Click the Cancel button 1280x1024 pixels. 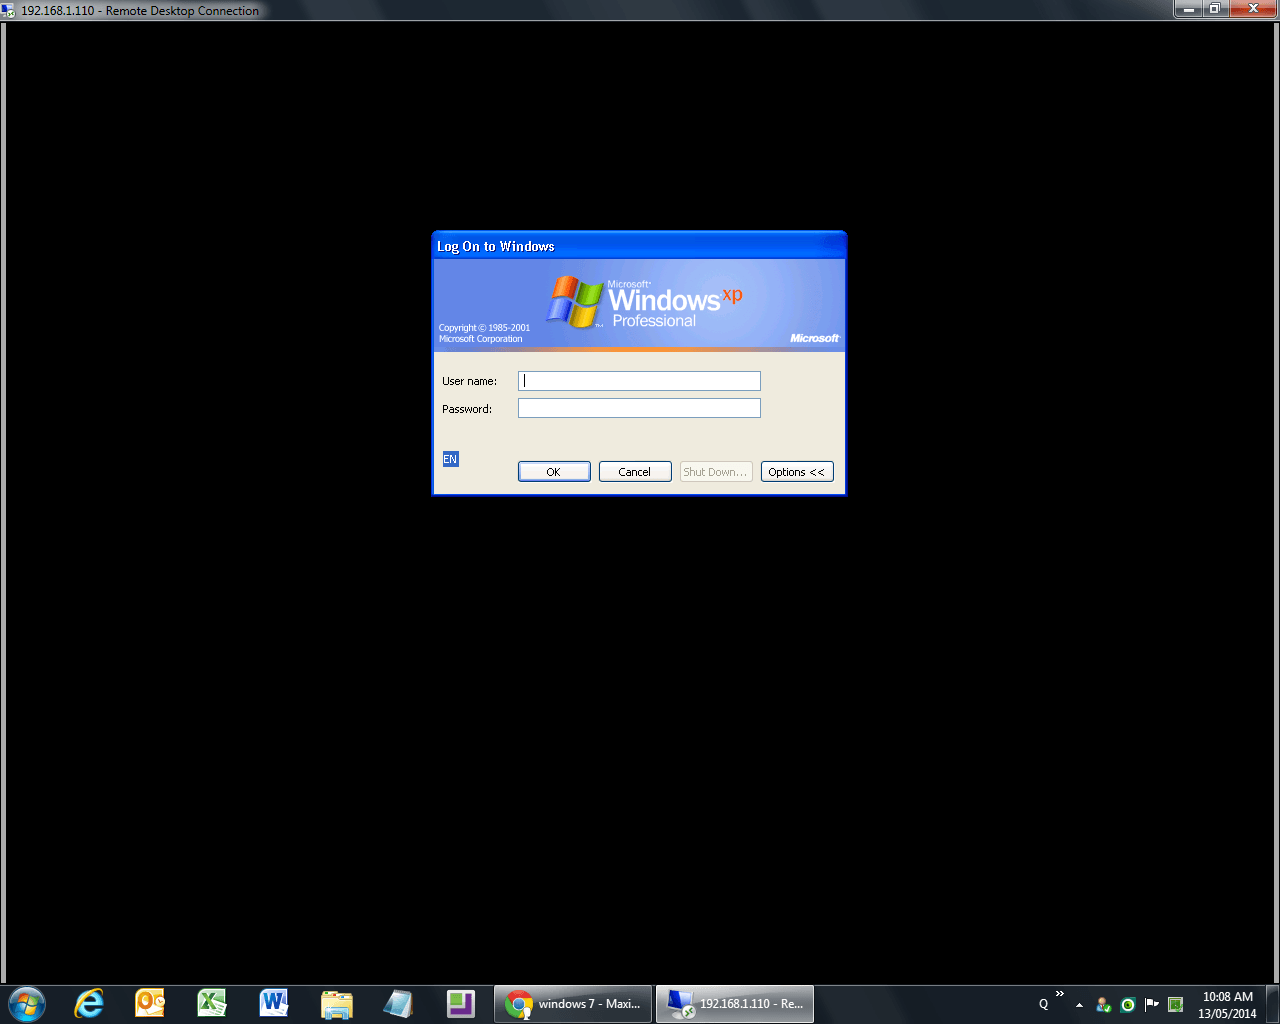(635, 472)
